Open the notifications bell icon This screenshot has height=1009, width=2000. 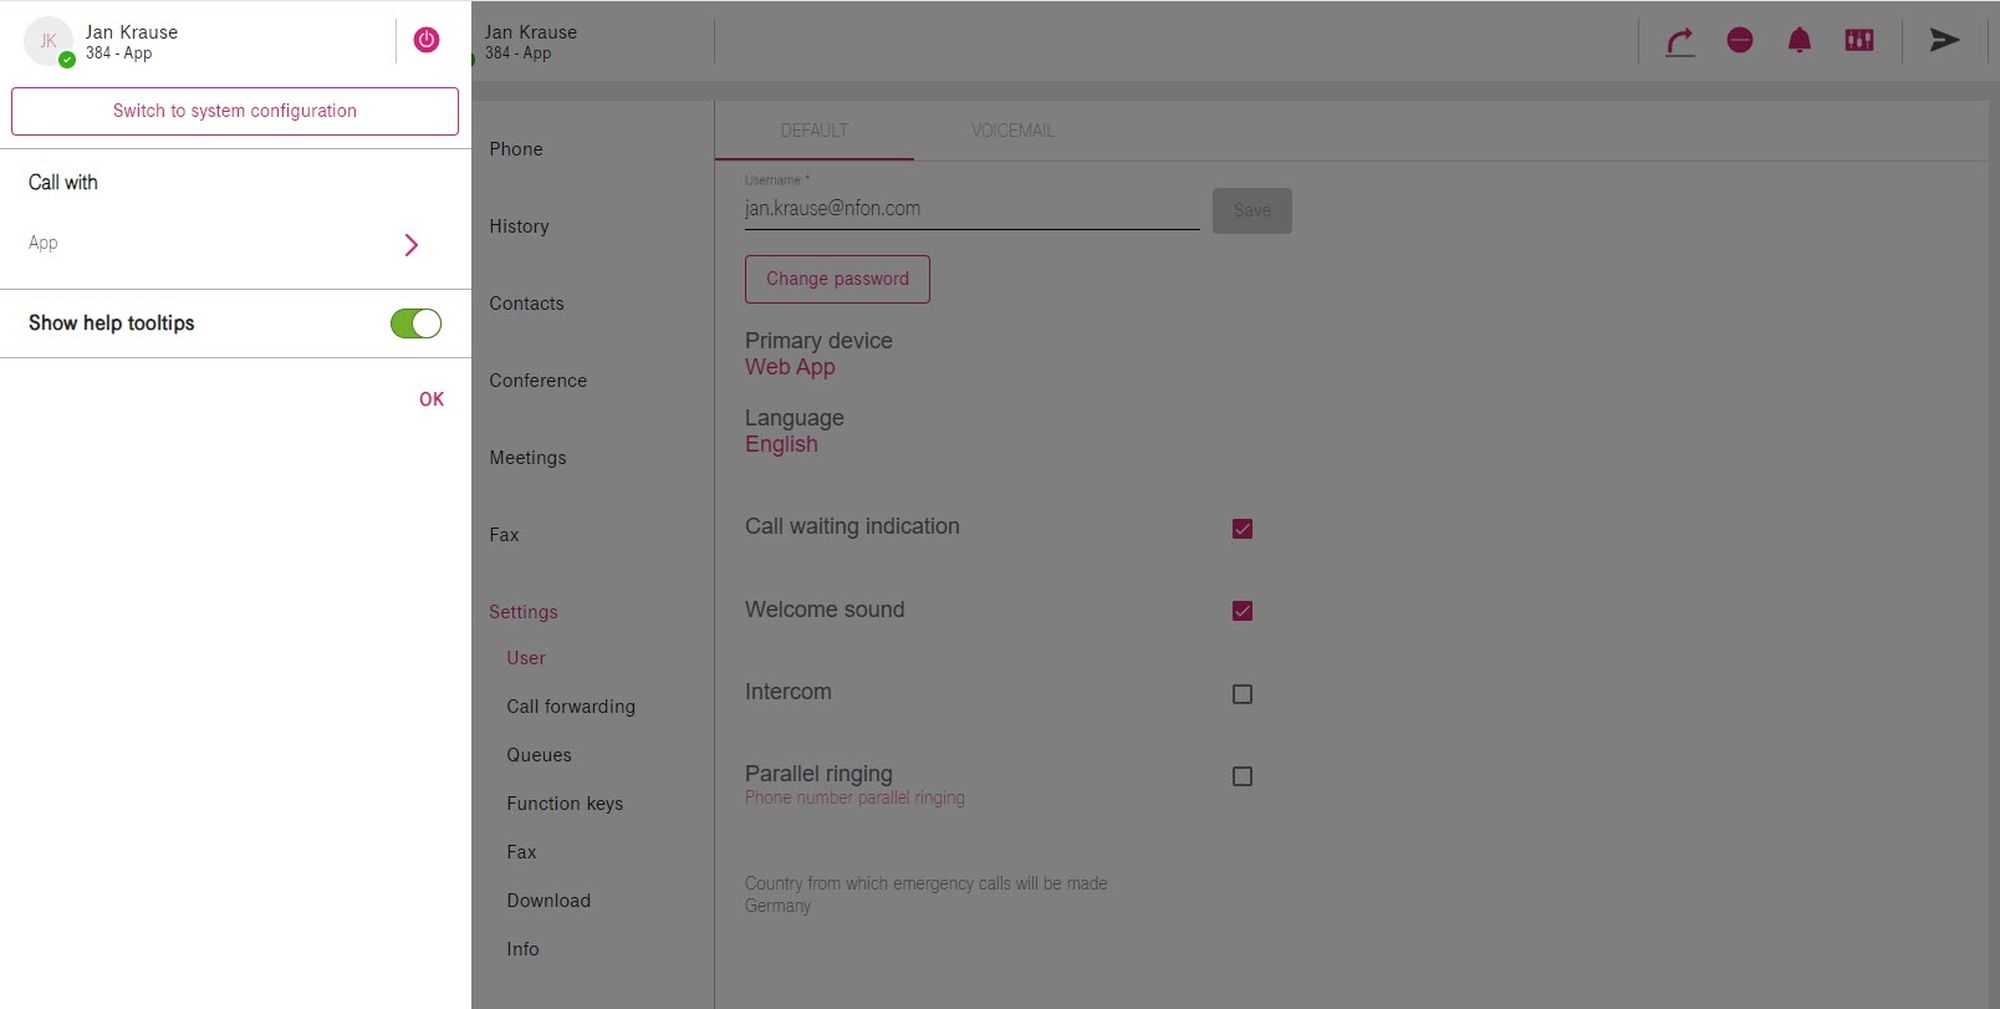click(x=1799, y=40)
